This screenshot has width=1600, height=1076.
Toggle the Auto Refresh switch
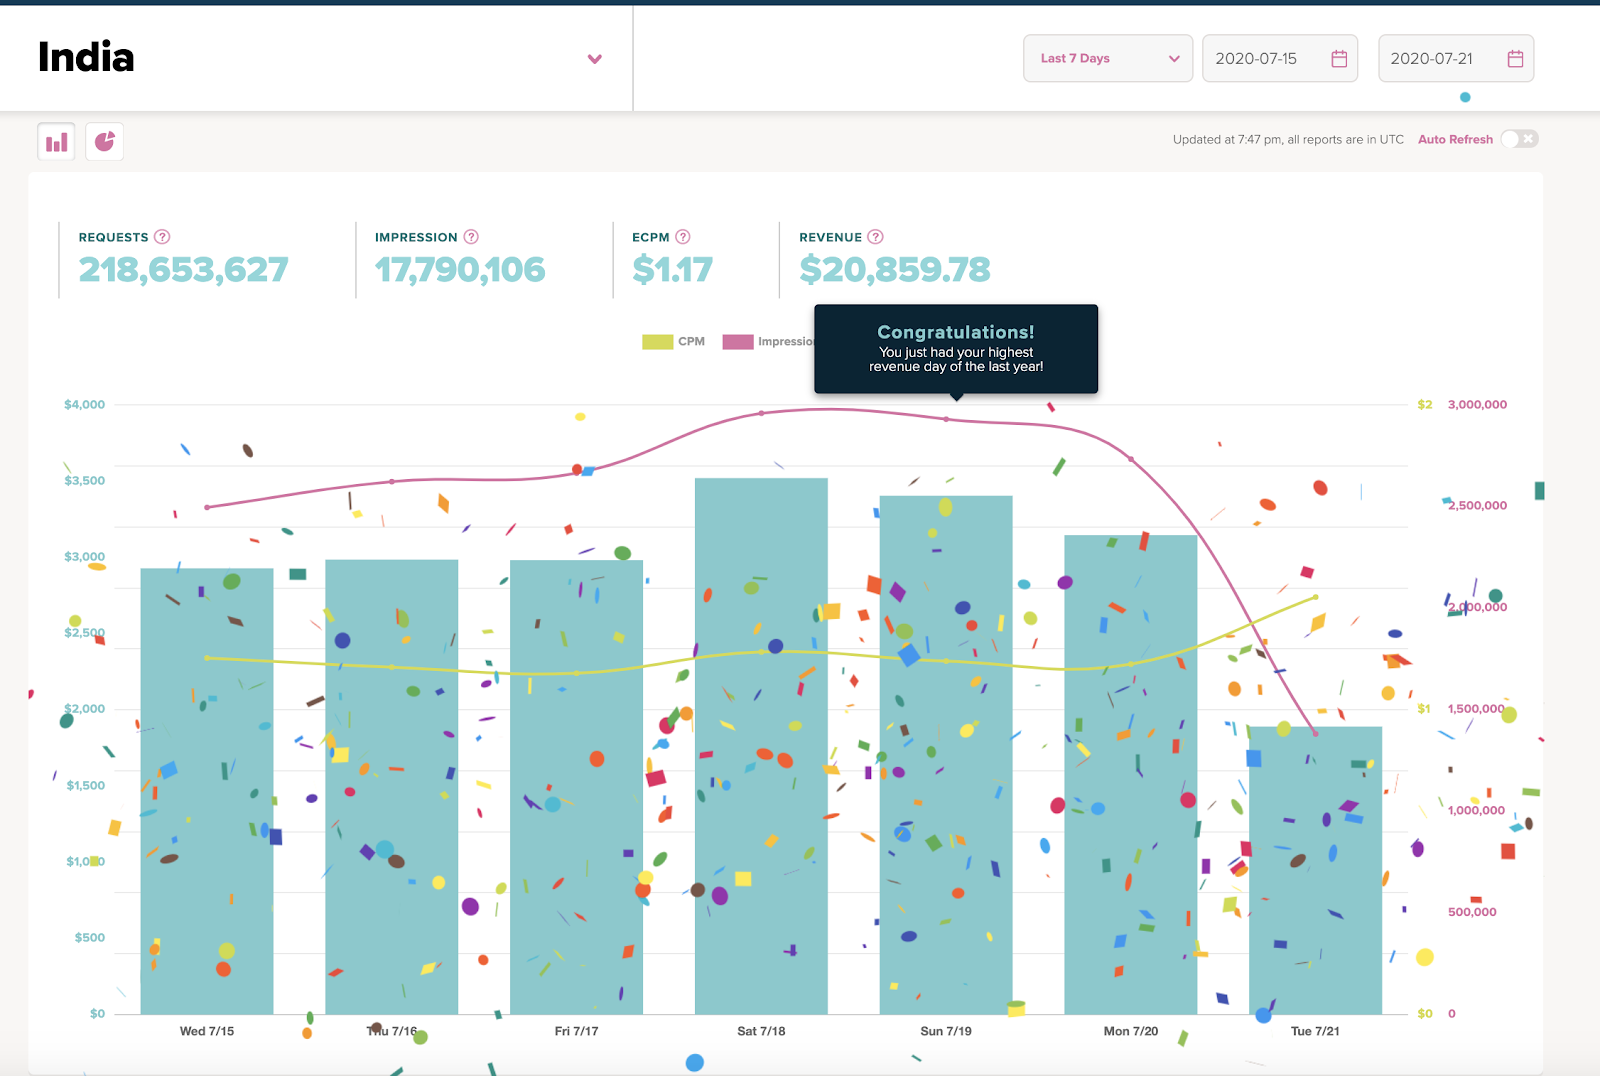tap(1520, 139)
